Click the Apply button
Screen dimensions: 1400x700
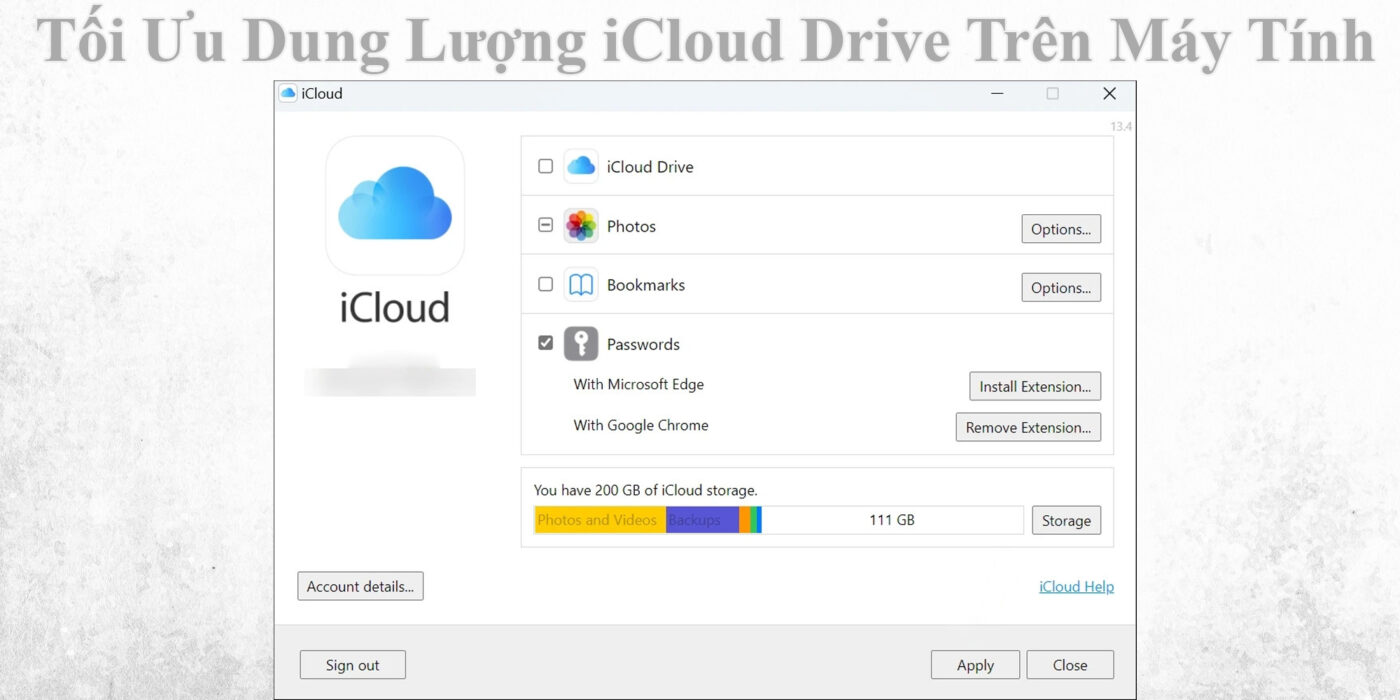click(975, 665)
